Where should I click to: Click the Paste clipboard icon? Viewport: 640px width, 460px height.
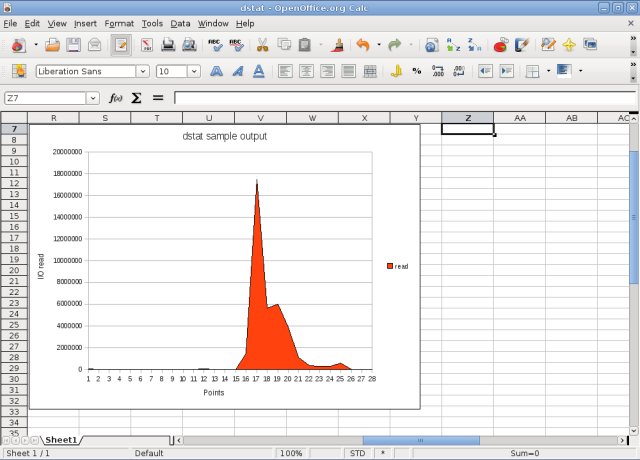(x=305, y=45)
